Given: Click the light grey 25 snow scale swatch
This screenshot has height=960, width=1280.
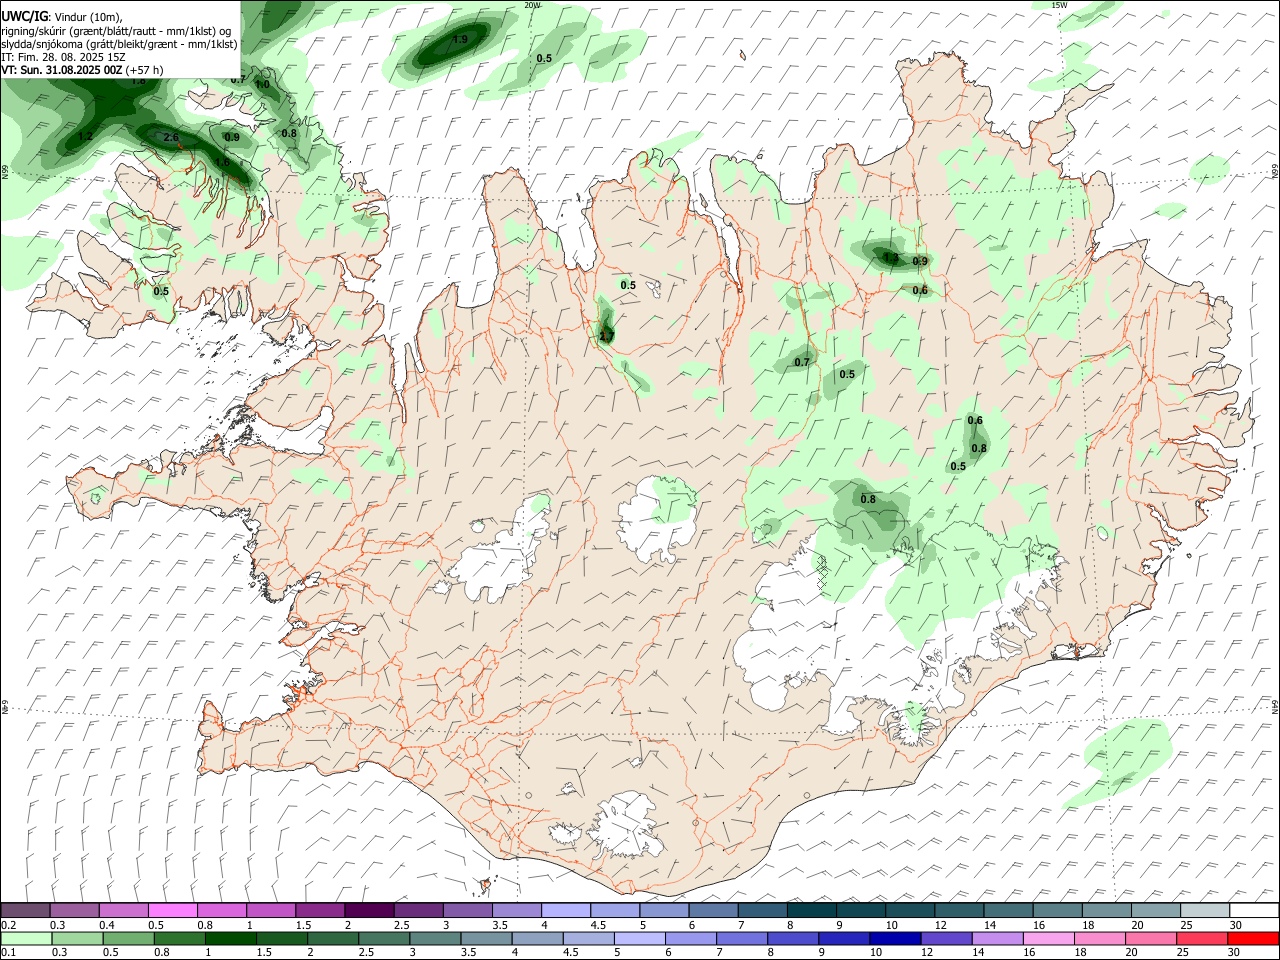Looking at the screenshot, I should click(1204, 910).
